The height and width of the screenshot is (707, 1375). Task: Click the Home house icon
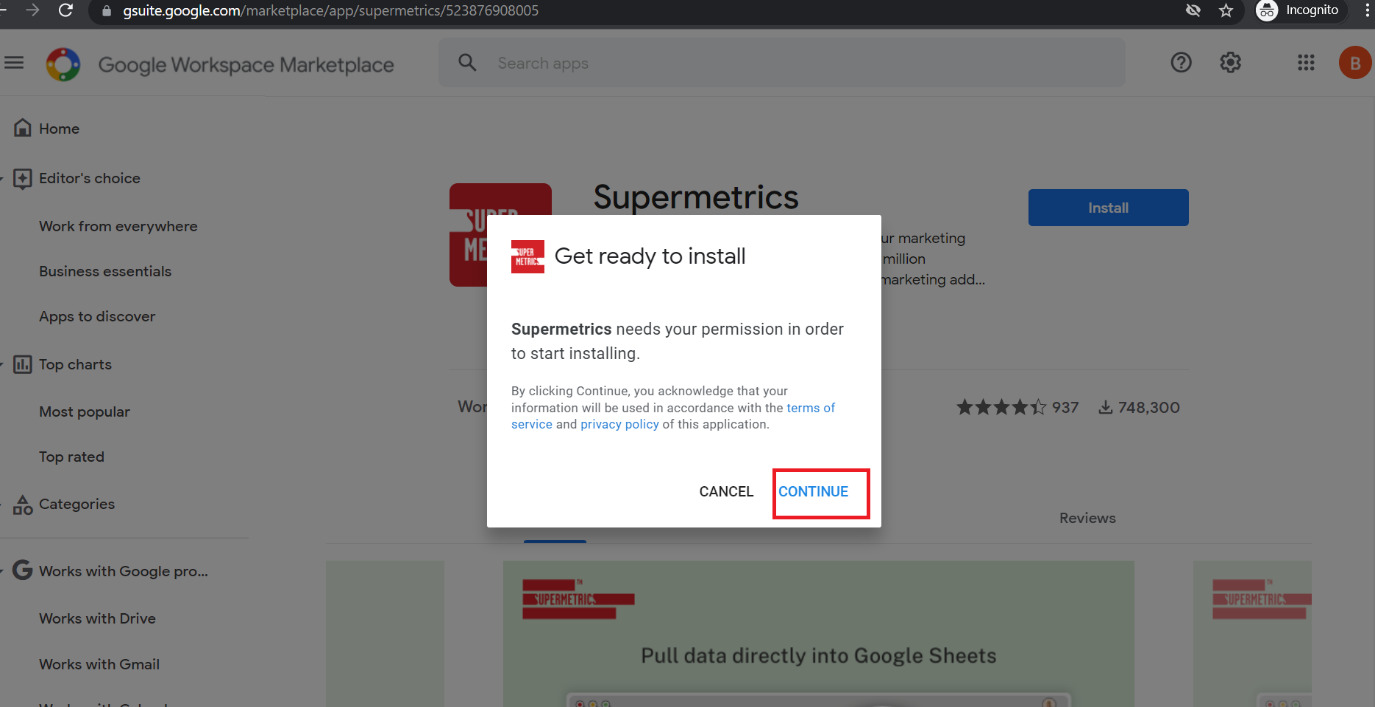[22, 128]
